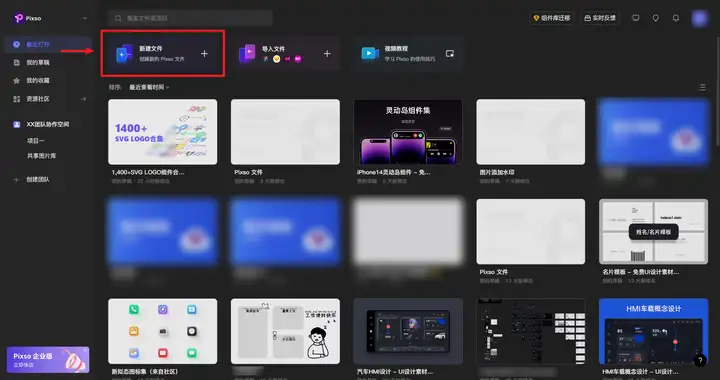Image resolution: width=720 pixels, height=380 pixels.
Task: Click the purple import file icon
Action: coord(248,54)
